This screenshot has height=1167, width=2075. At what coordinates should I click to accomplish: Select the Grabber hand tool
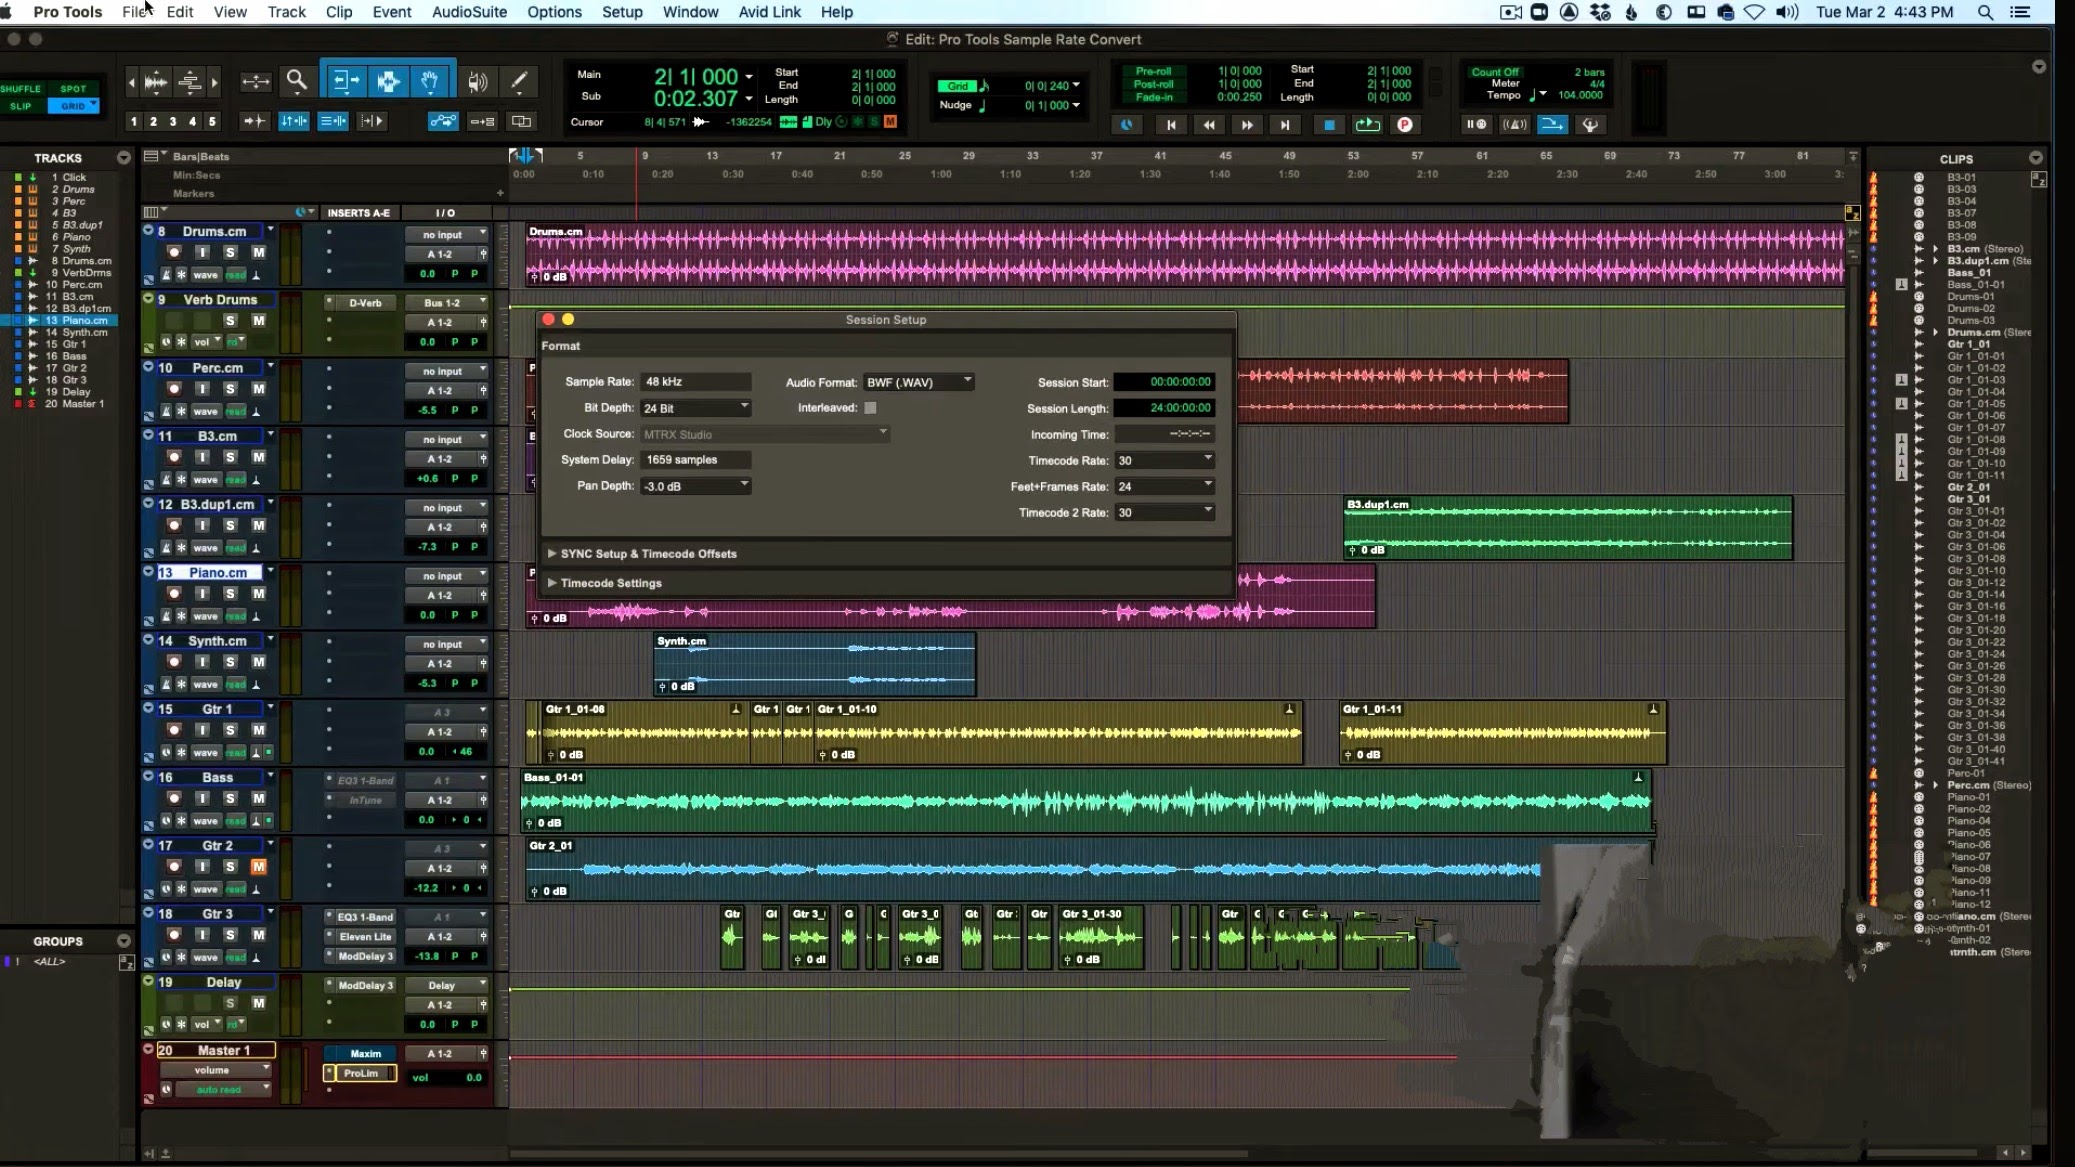click(x=430, y=81)
